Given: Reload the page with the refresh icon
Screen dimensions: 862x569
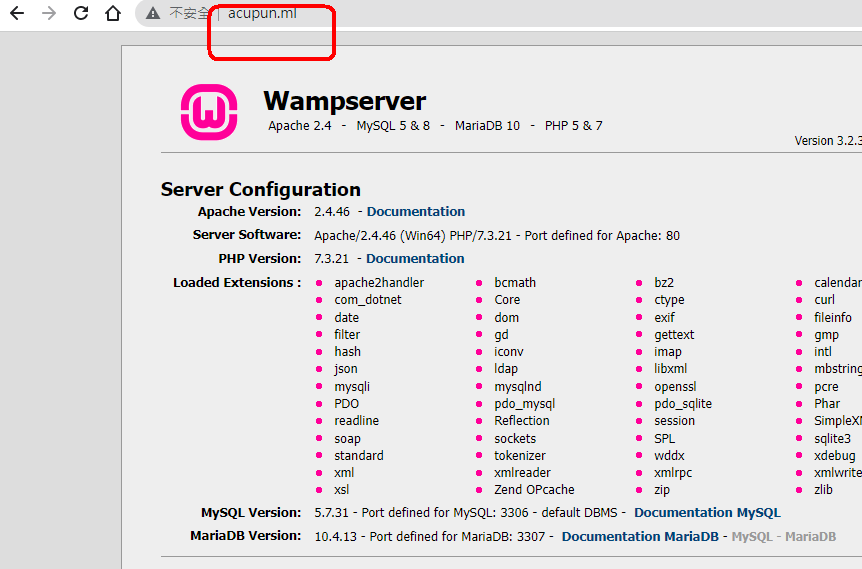Looking at the screenshot, I should (81, 13).
